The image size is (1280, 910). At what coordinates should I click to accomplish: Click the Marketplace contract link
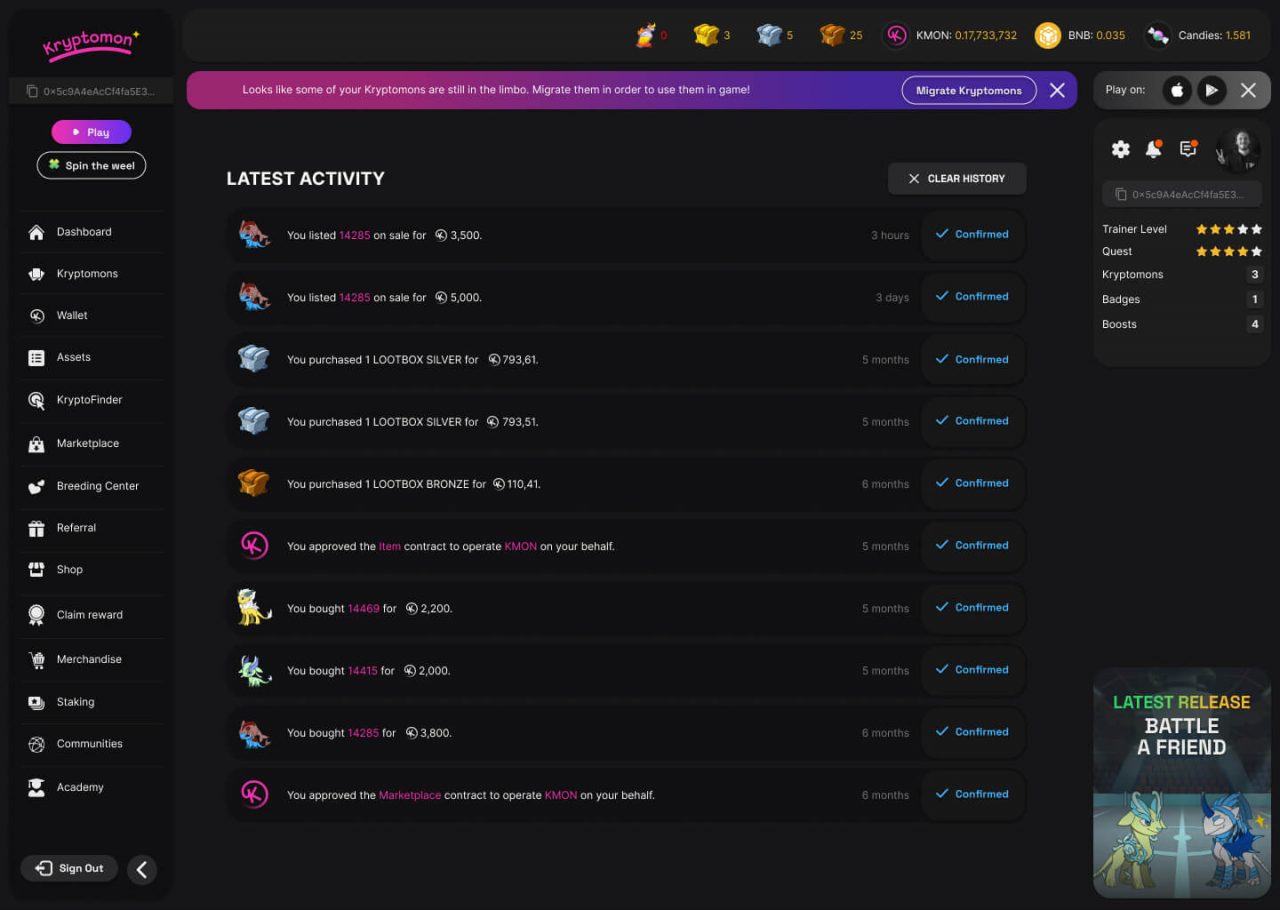point(410,796)
